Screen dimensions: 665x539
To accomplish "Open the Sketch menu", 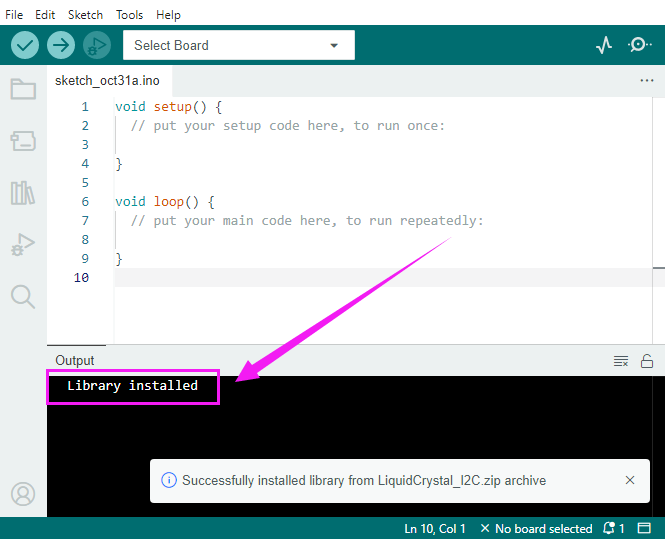I will point(85,15).
